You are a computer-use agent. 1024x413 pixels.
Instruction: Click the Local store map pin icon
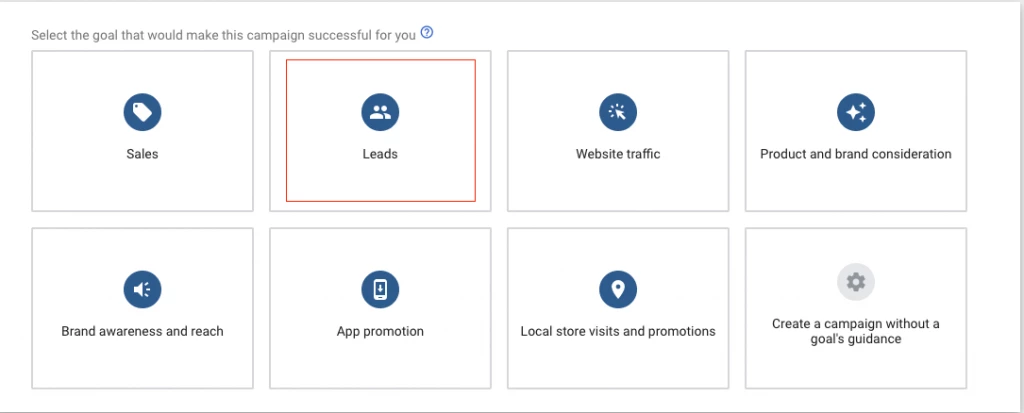click(618, 290)
